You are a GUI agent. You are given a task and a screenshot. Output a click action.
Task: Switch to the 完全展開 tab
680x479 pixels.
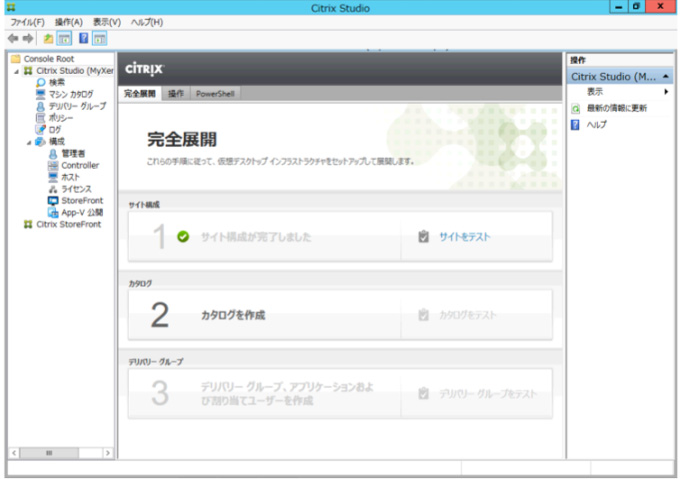click(x=140, y=94)
